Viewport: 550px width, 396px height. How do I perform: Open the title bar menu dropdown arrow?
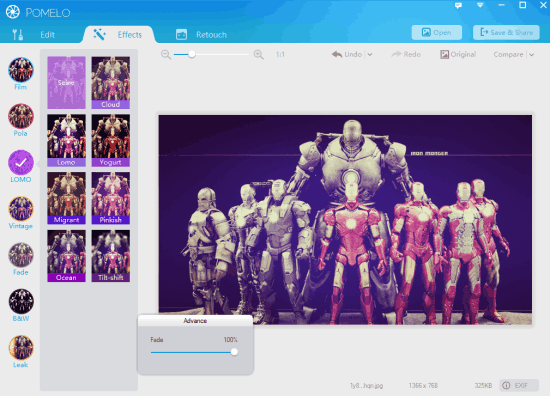[480, 5]
